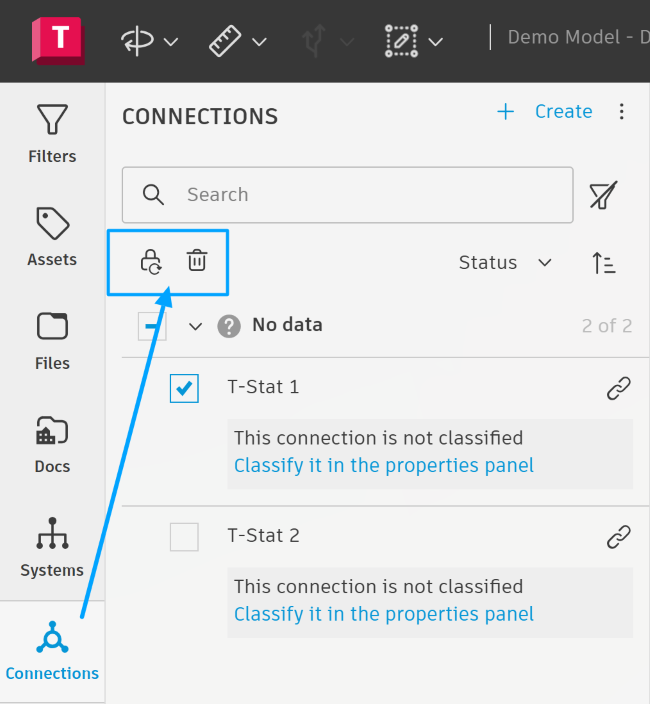Image resolution: width=650 pixels, height=704 pixels.
Task: Click the link icon for T-Stat 2
Action: 619,538
